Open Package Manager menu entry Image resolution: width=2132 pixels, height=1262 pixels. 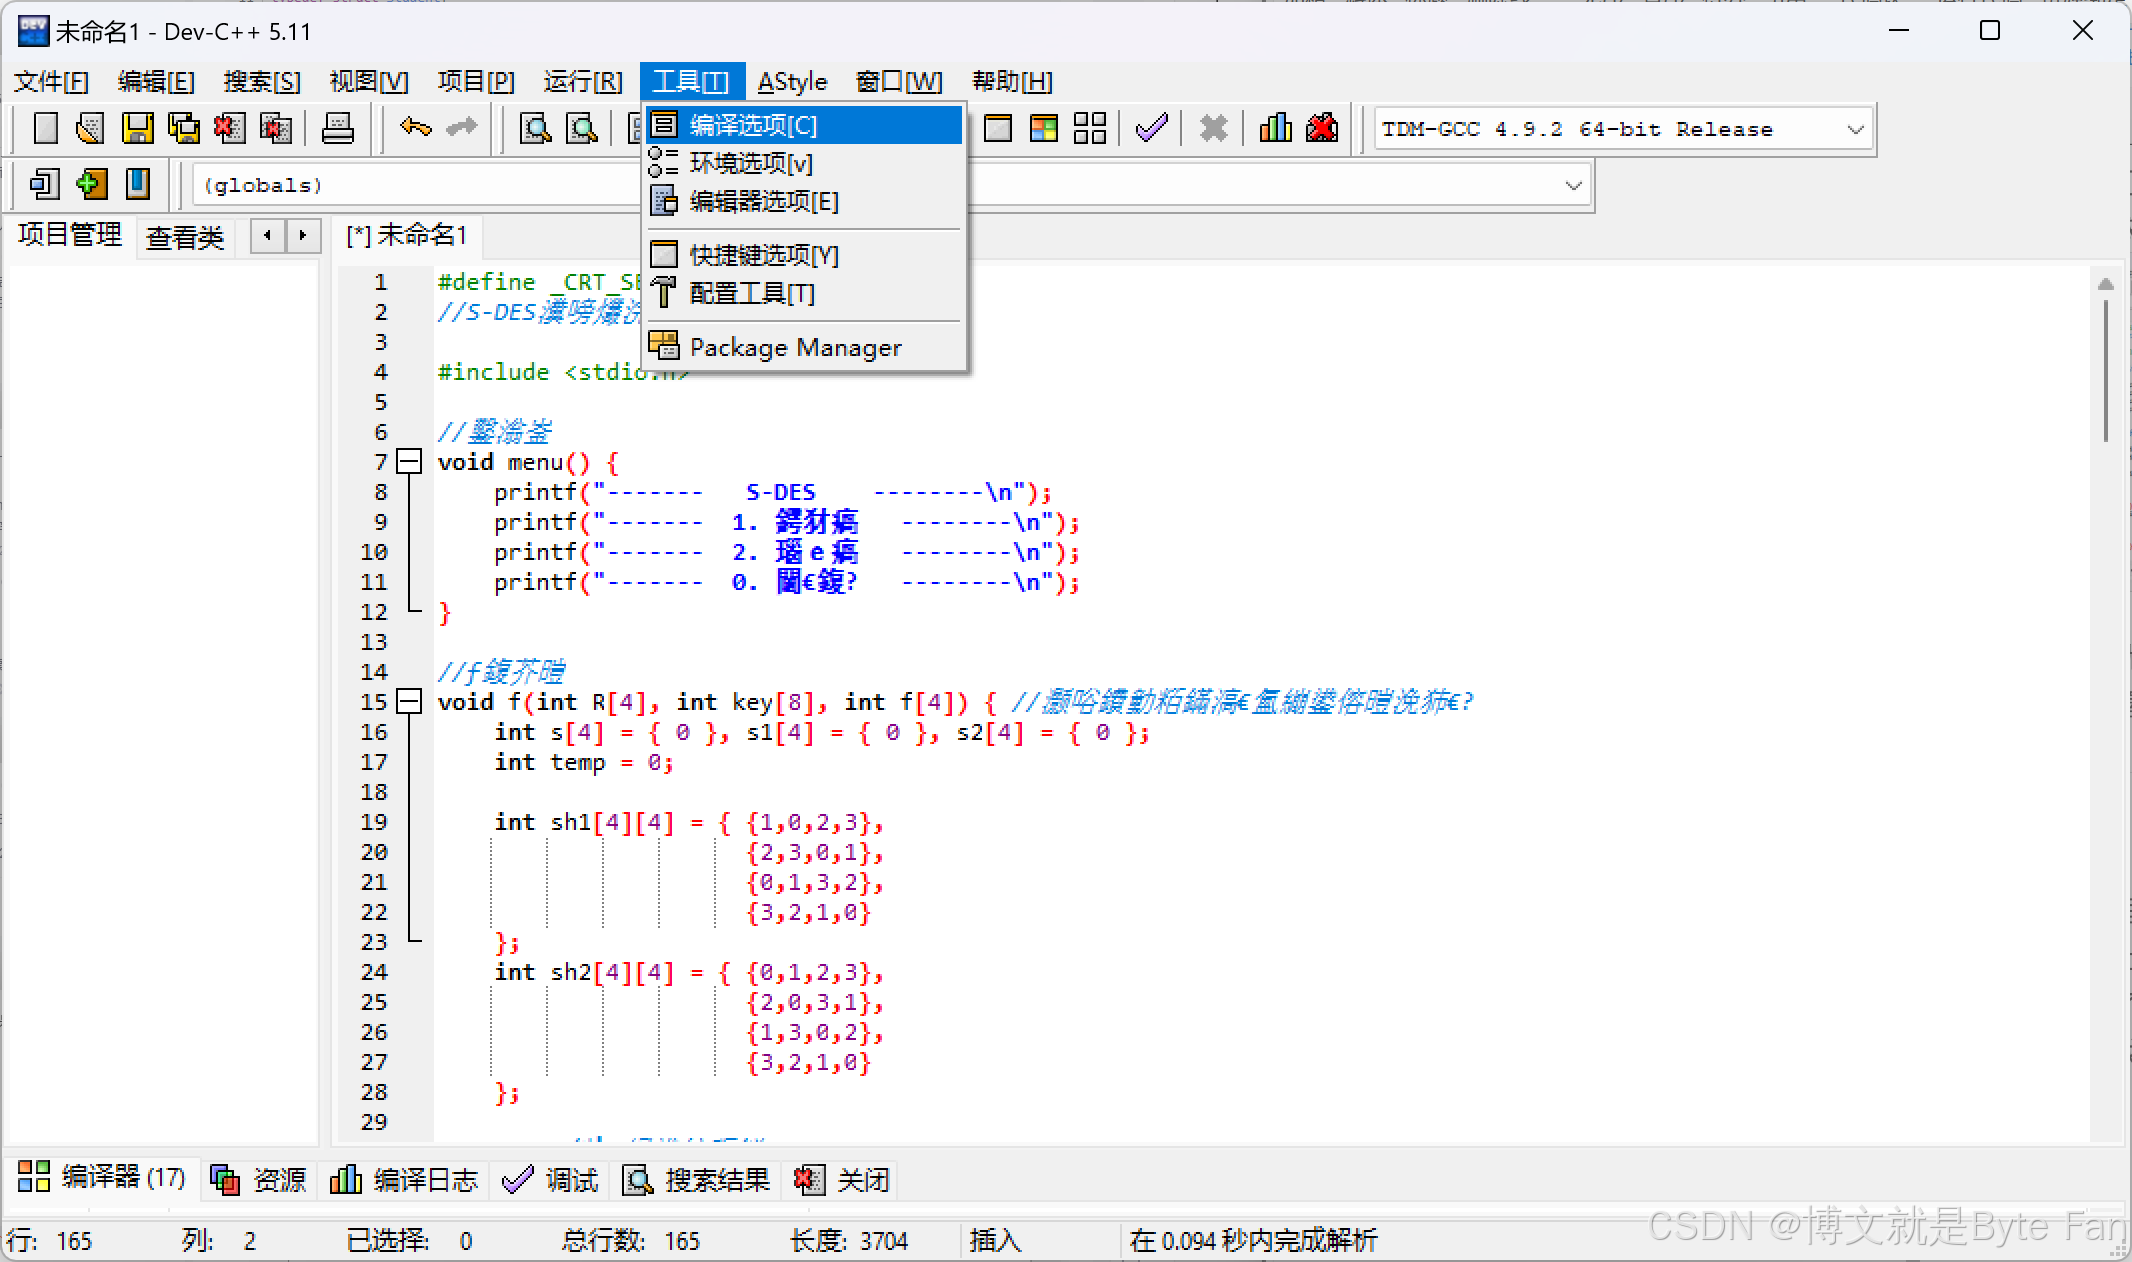click(795, 348)
